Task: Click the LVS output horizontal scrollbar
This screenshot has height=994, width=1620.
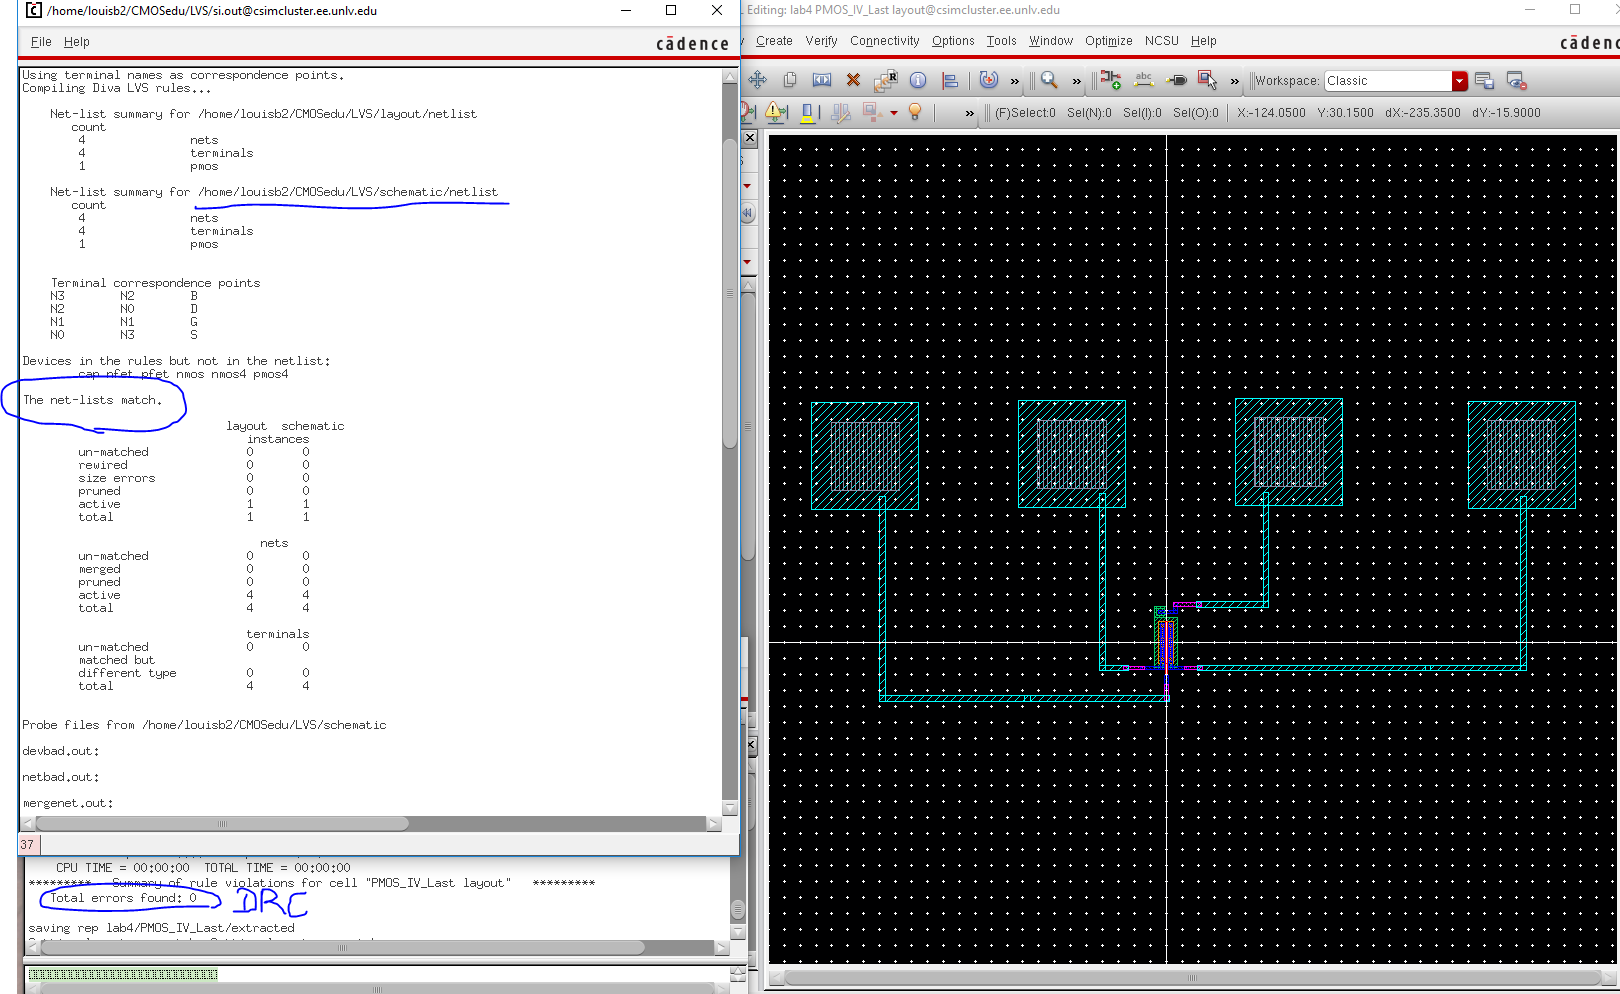Action: [222, 824]
